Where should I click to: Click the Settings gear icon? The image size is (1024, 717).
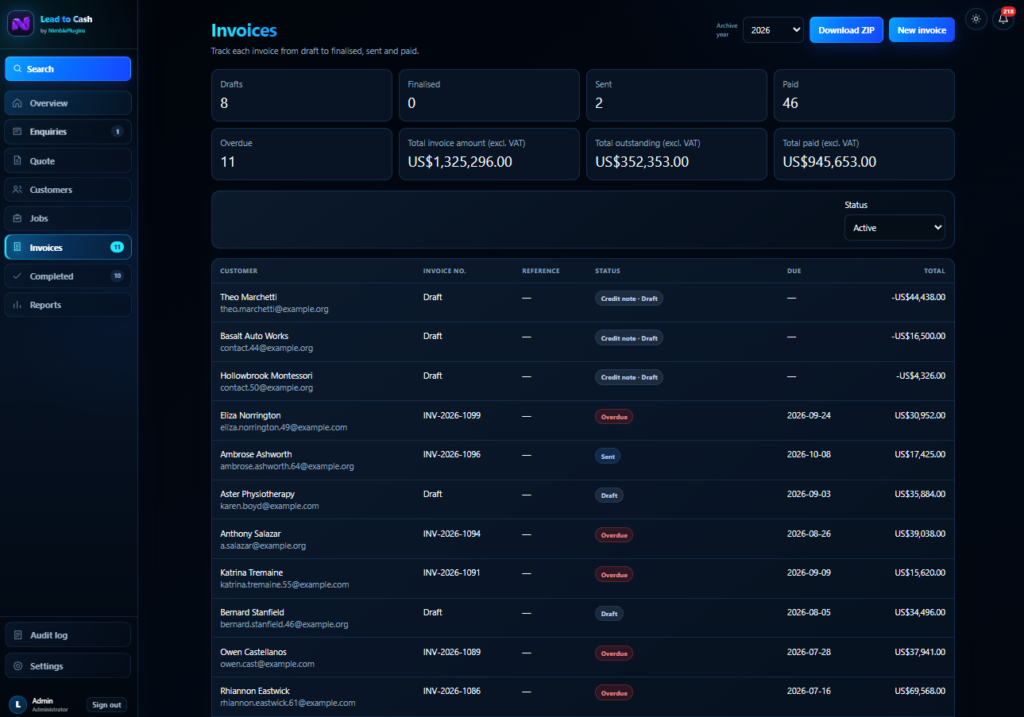(18, 666)
